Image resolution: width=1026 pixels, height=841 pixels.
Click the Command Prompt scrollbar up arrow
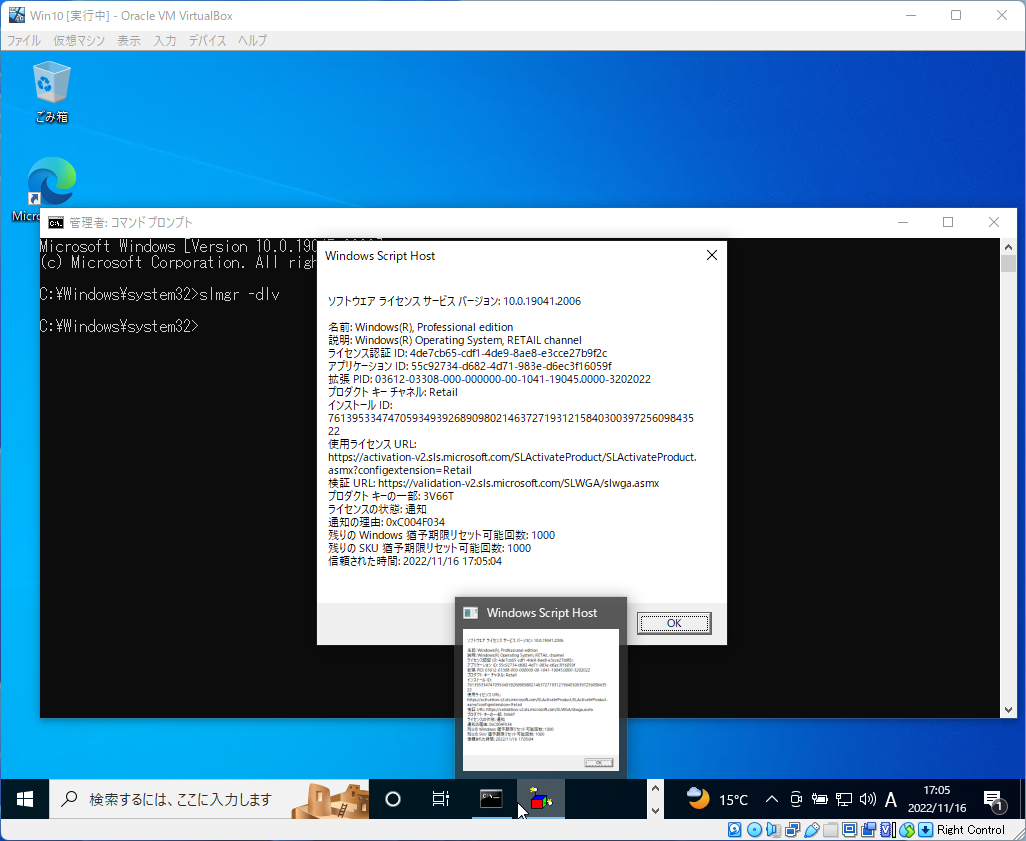[x=1008, y=247]
